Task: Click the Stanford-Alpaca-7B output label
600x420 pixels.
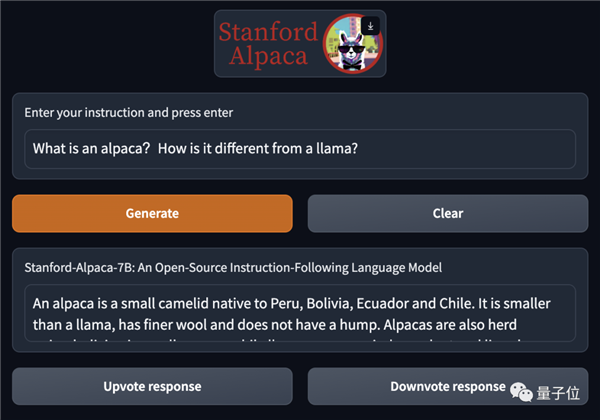Action: pos(233,268)
